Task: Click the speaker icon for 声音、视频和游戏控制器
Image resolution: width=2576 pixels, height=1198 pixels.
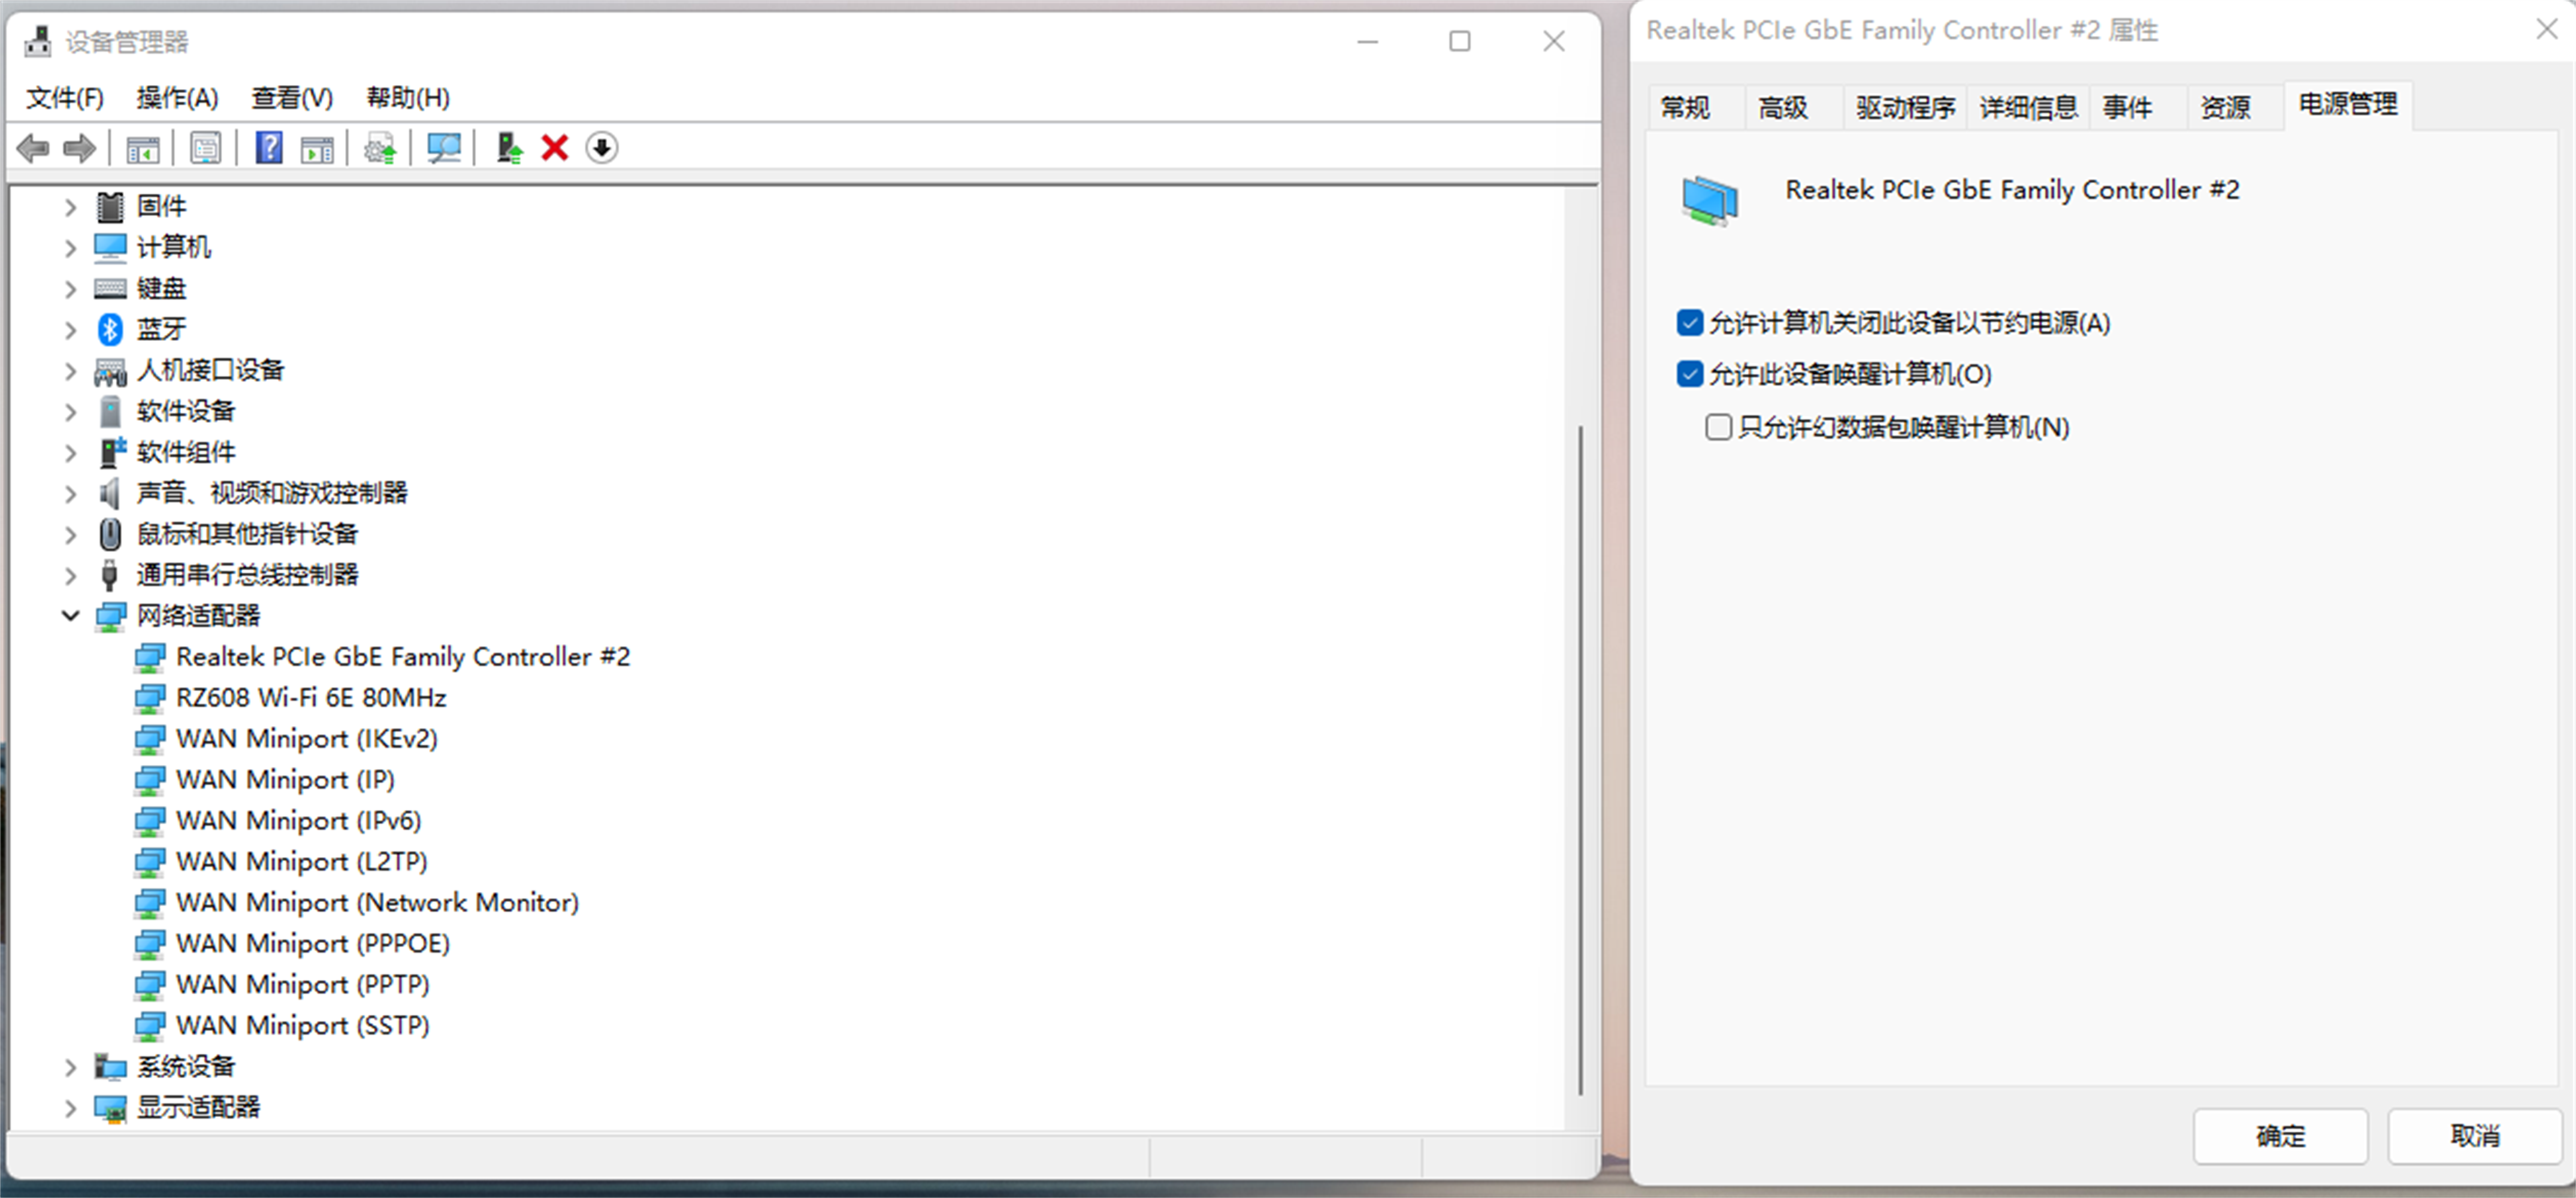Action: coord(110,493)
